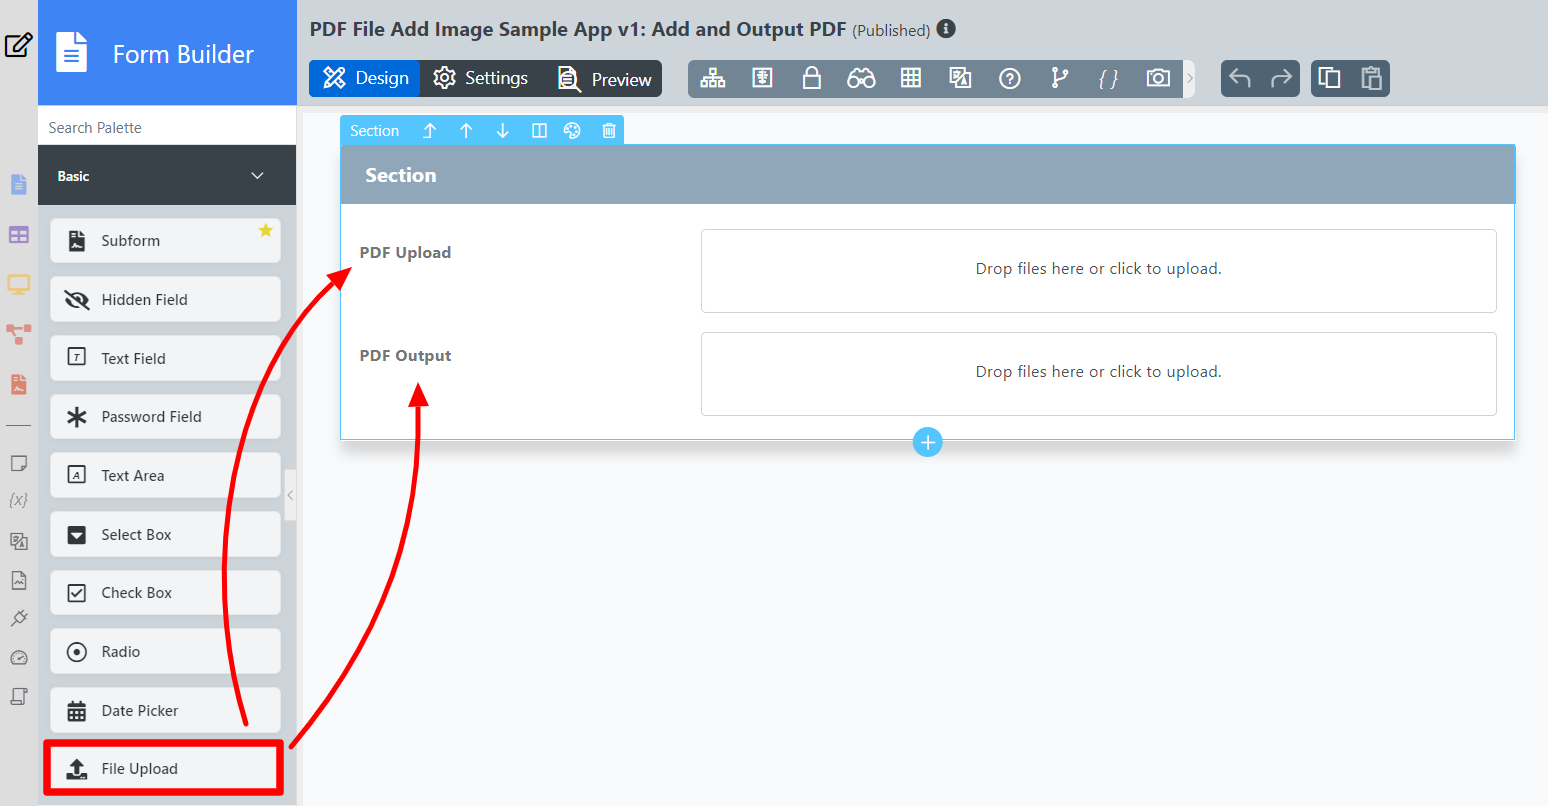Collapse the Basic palette category
Screen dimensions: 1548x806
tap(257, 176)
